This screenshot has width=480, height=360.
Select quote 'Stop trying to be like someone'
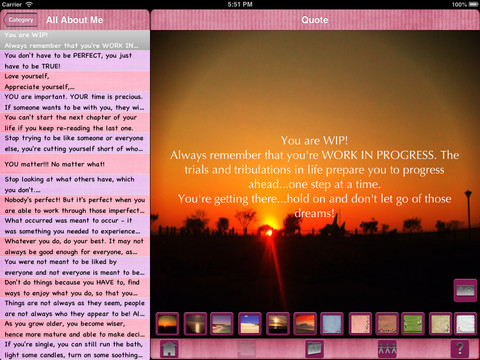pos(75,143)
